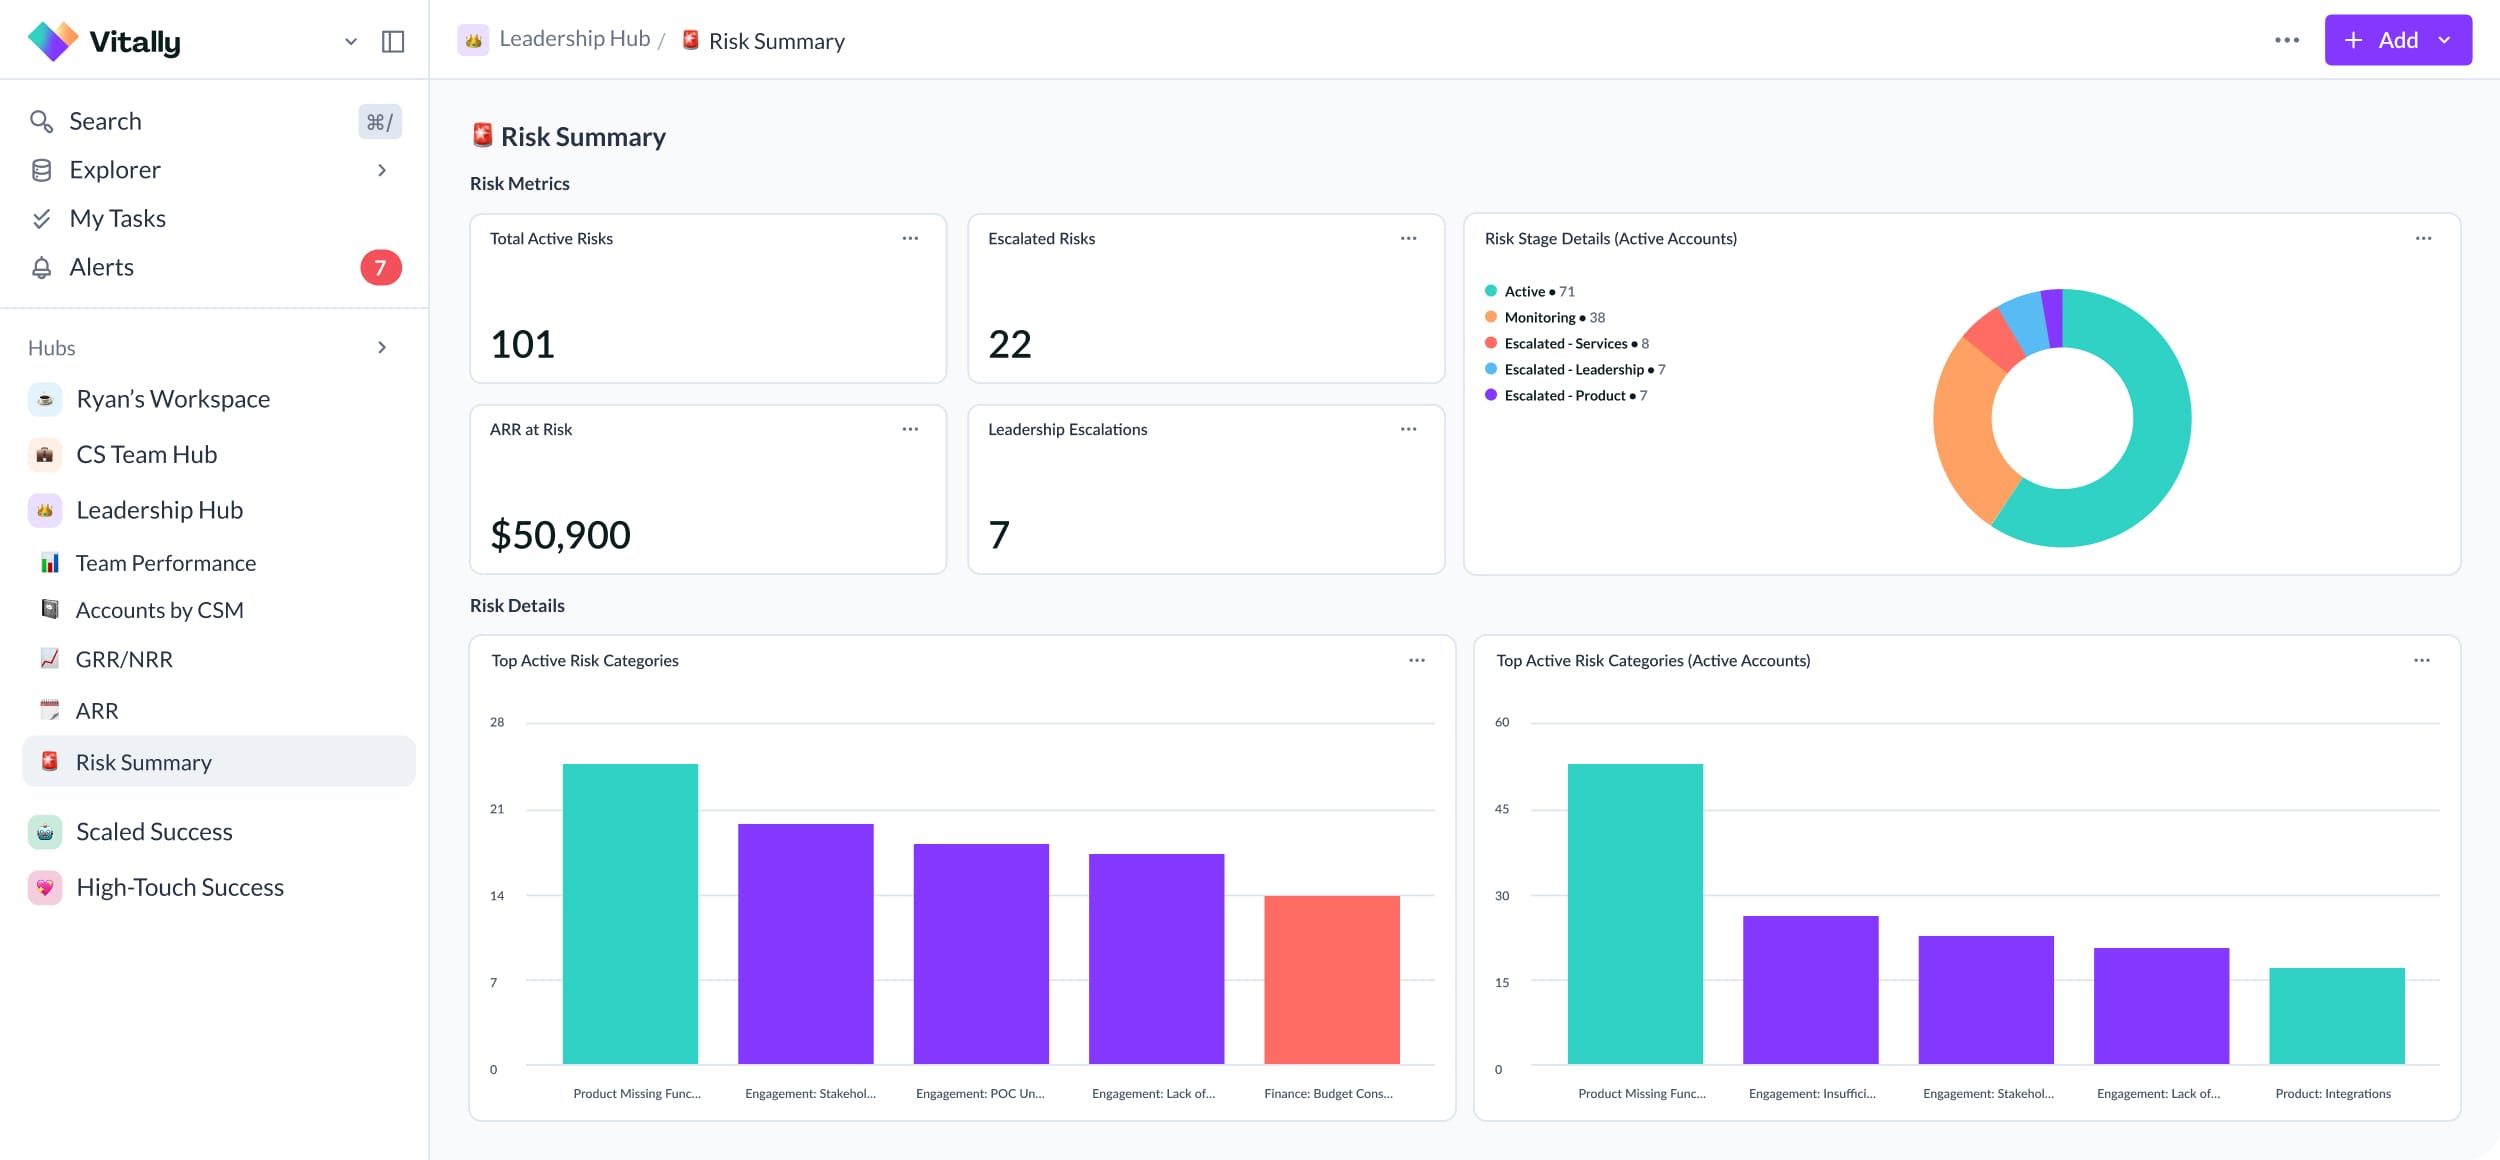Screen dimensions: 2500x1160
Task: Expand the Hubs section chevron
Action: click(381, 348)
